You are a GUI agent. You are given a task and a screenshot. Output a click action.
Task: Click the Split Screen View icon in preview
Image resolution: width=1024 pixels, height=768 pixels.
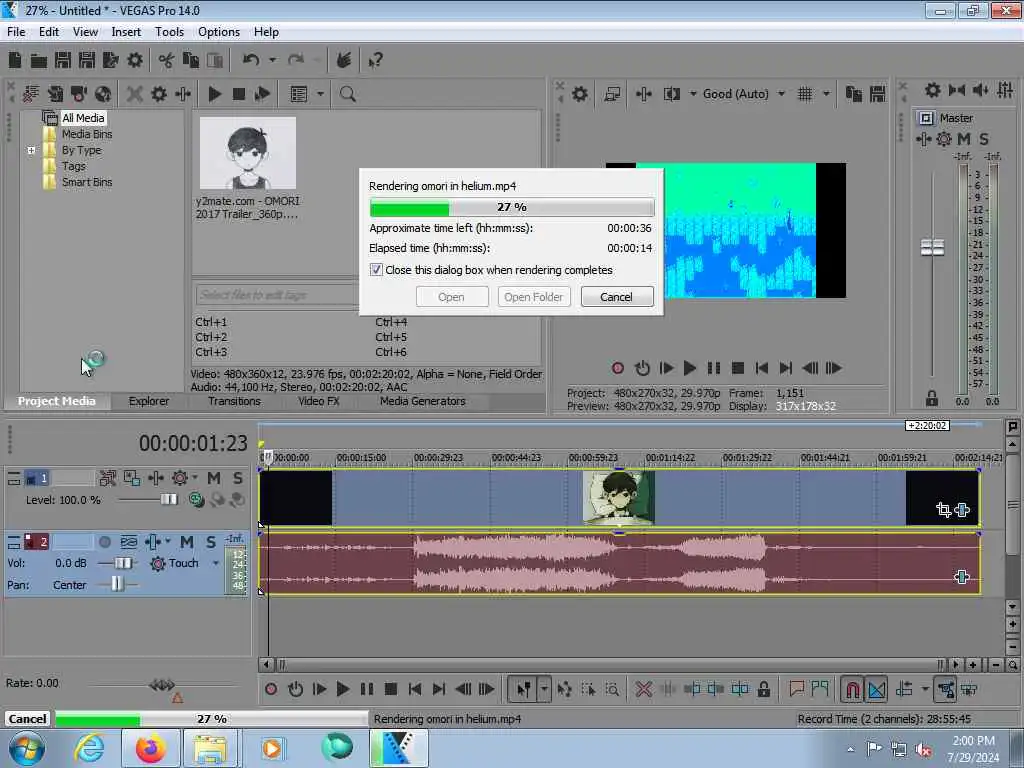[x=672, y=94]
